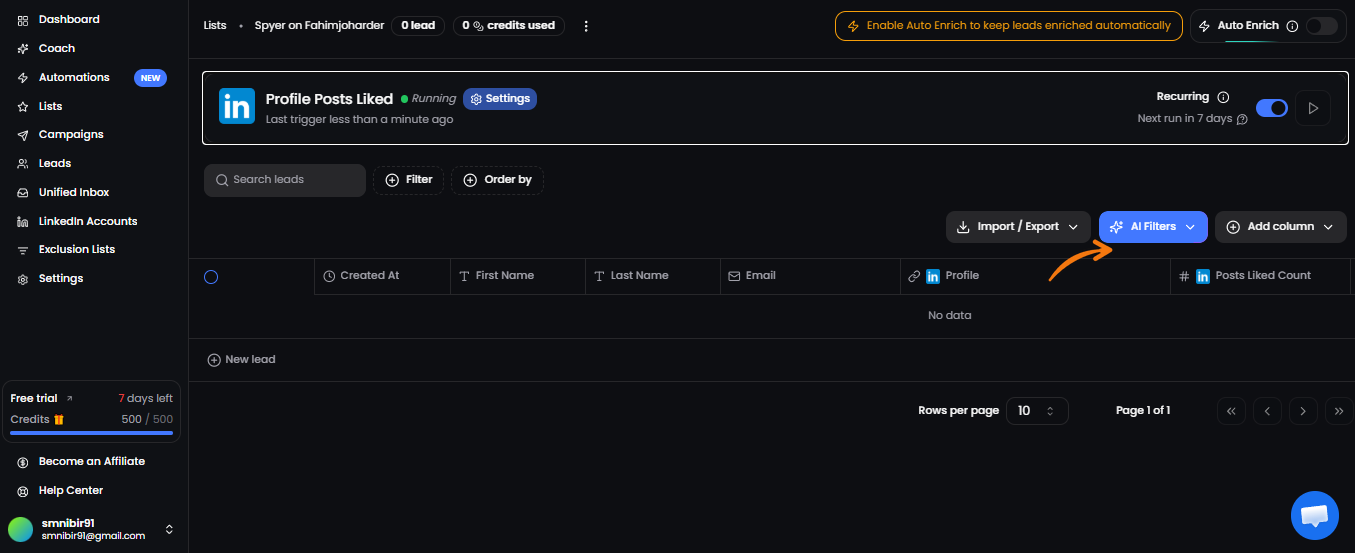Select all rows with the header checkbox

pyautogui.click(x=211, y=277)
